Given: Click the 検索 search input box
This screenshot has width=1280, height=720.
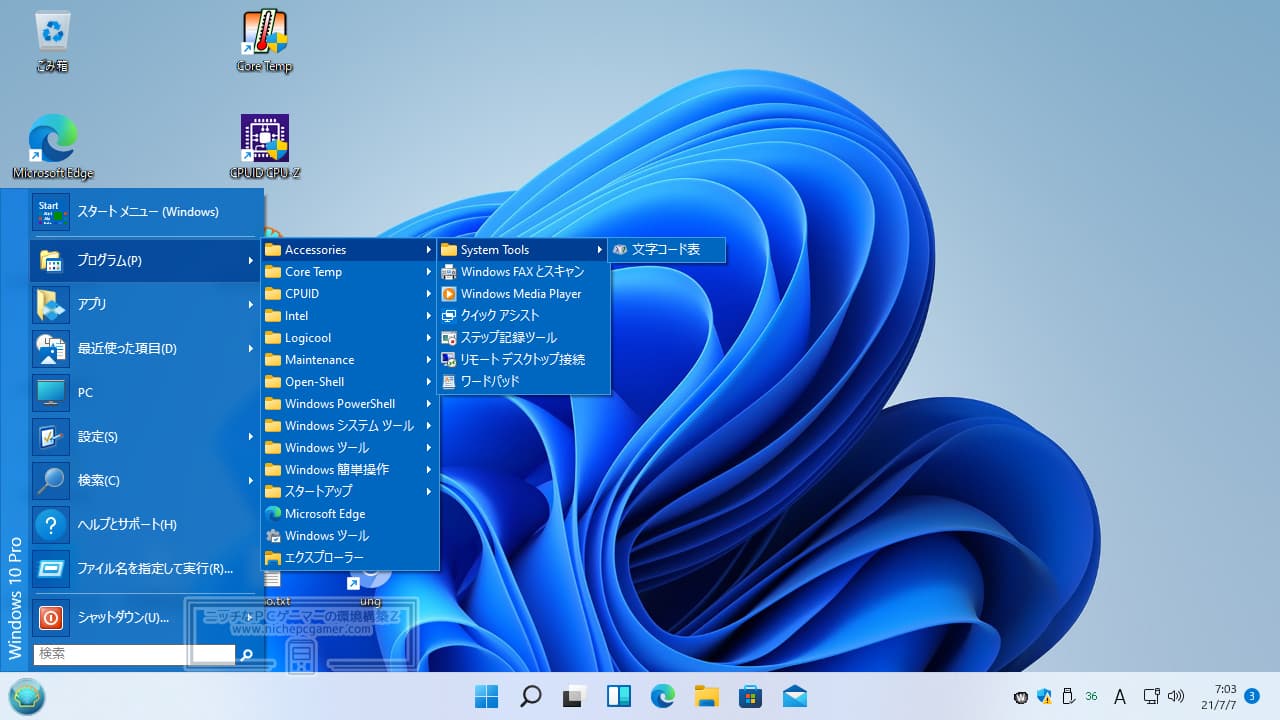Looking at the screenshot, I should point(134,654).
